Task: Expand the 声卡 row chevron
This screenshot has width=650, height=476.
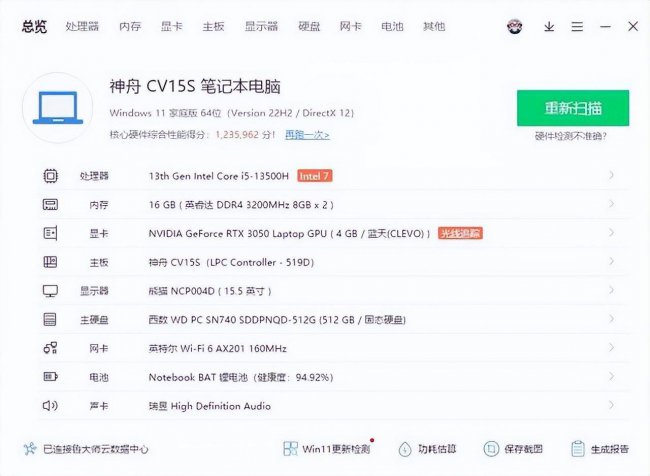Action: coord(611,405)
